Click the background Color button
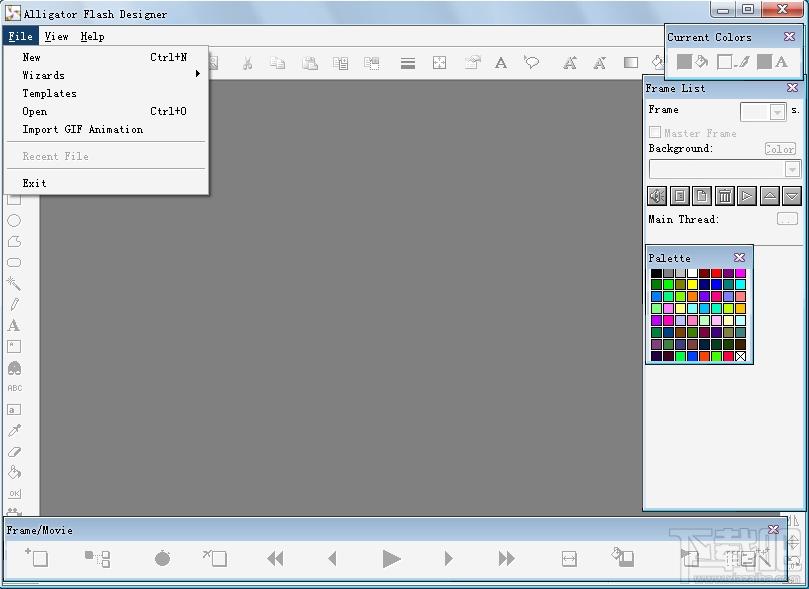Image resolution: width=809 pixels, height=589 pixels. point(780,149)
